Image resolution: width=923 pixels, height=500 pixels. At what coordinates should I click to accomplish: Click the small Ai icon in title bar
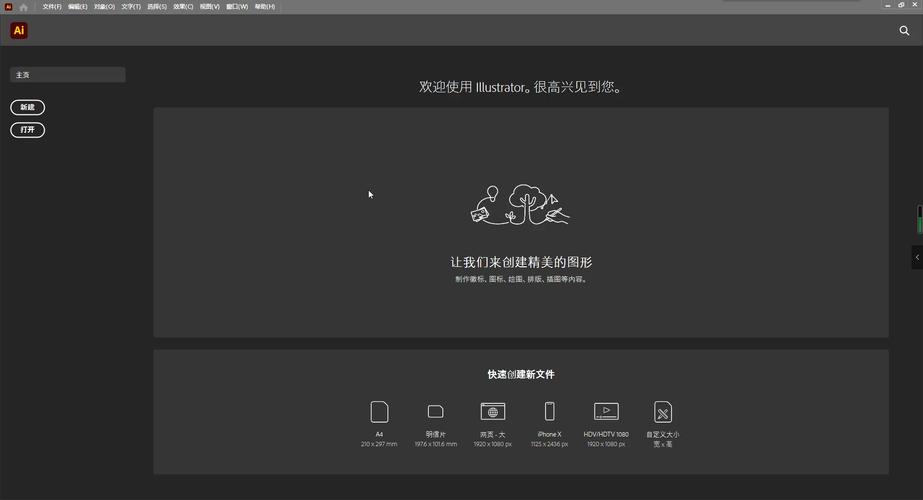coord(8,7)
